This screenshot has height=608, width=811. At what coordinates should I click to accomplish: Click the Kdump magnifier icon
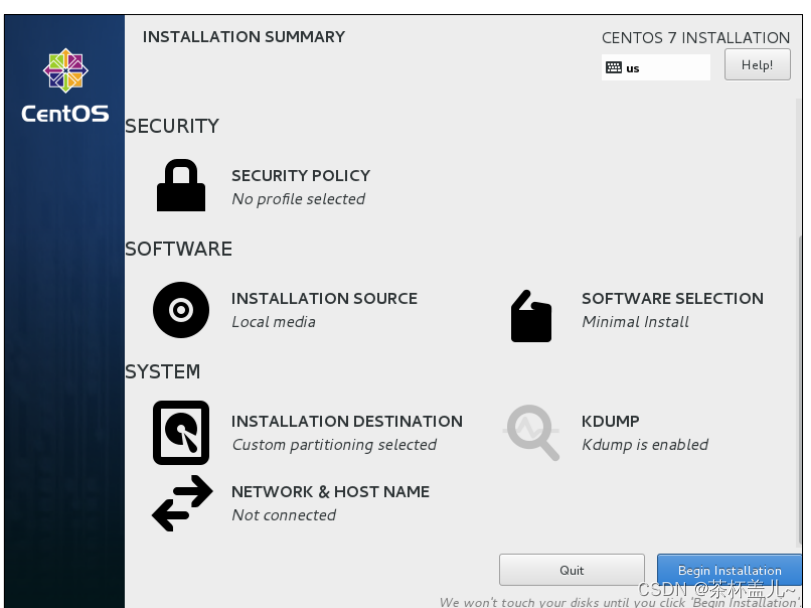532,432
